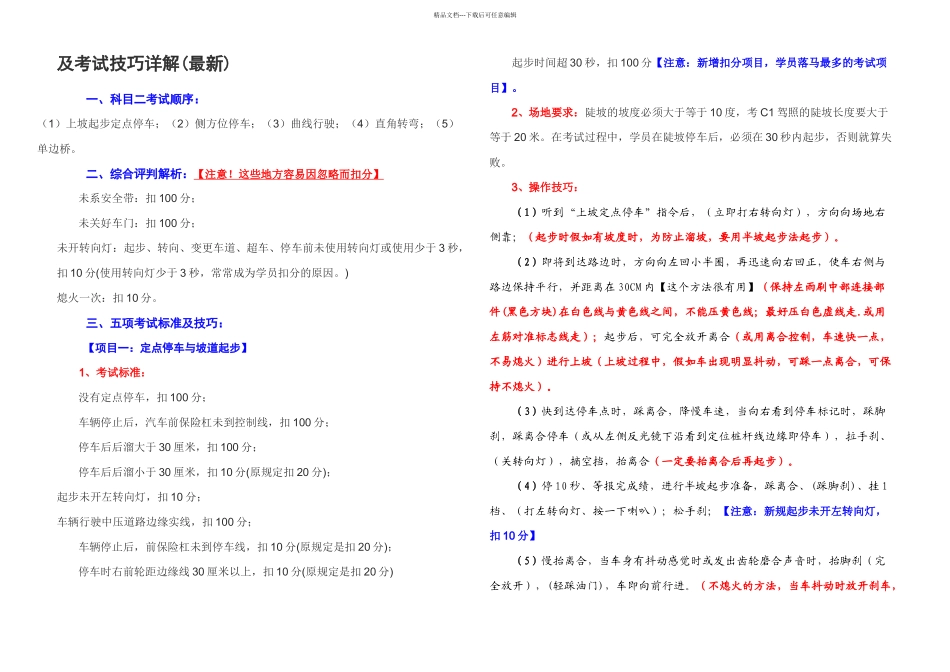The height and width of the screenshot is (672, 950).
Task: Click red subheading 3、操作技巧
Action: (x=545, y=187)
